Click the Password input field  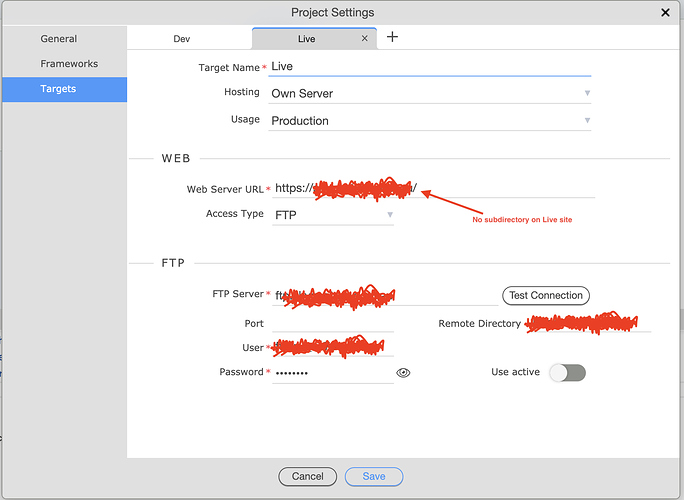tap(332, 372)
